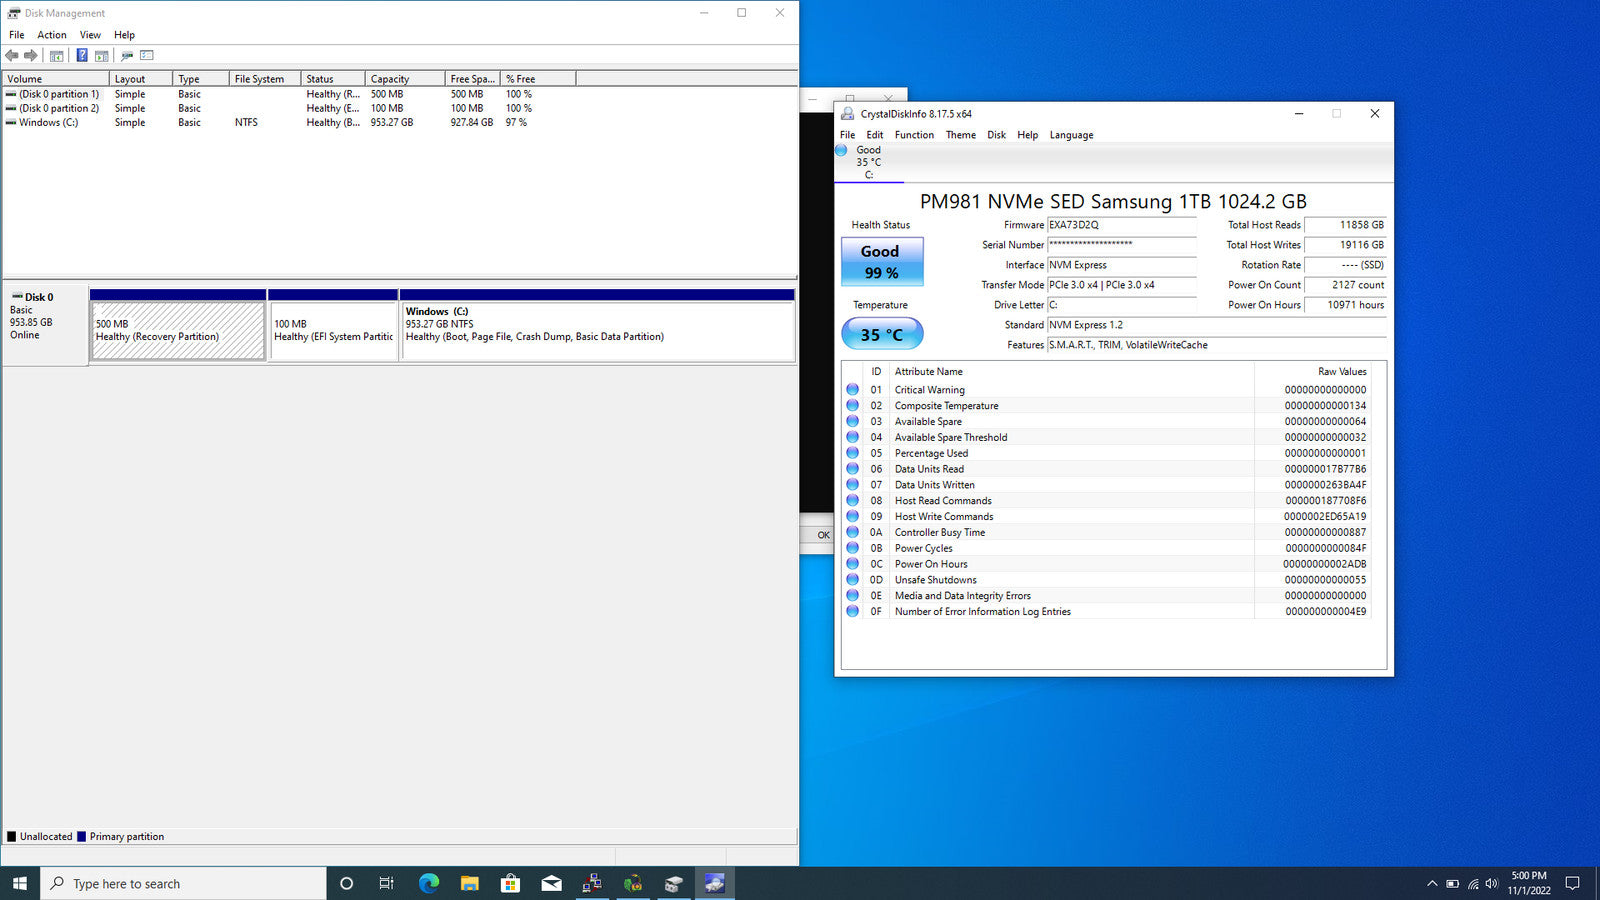Open View menu in Disk Management

(x=90, y=35)
